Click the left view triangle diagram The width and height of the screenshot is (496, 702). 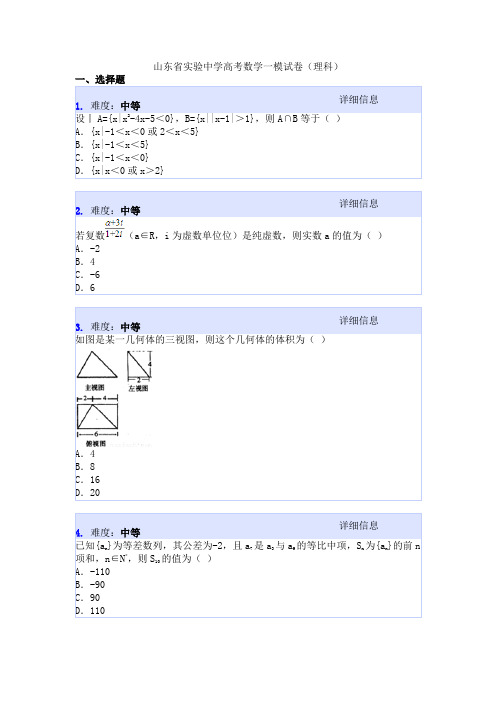click(139, 365)
